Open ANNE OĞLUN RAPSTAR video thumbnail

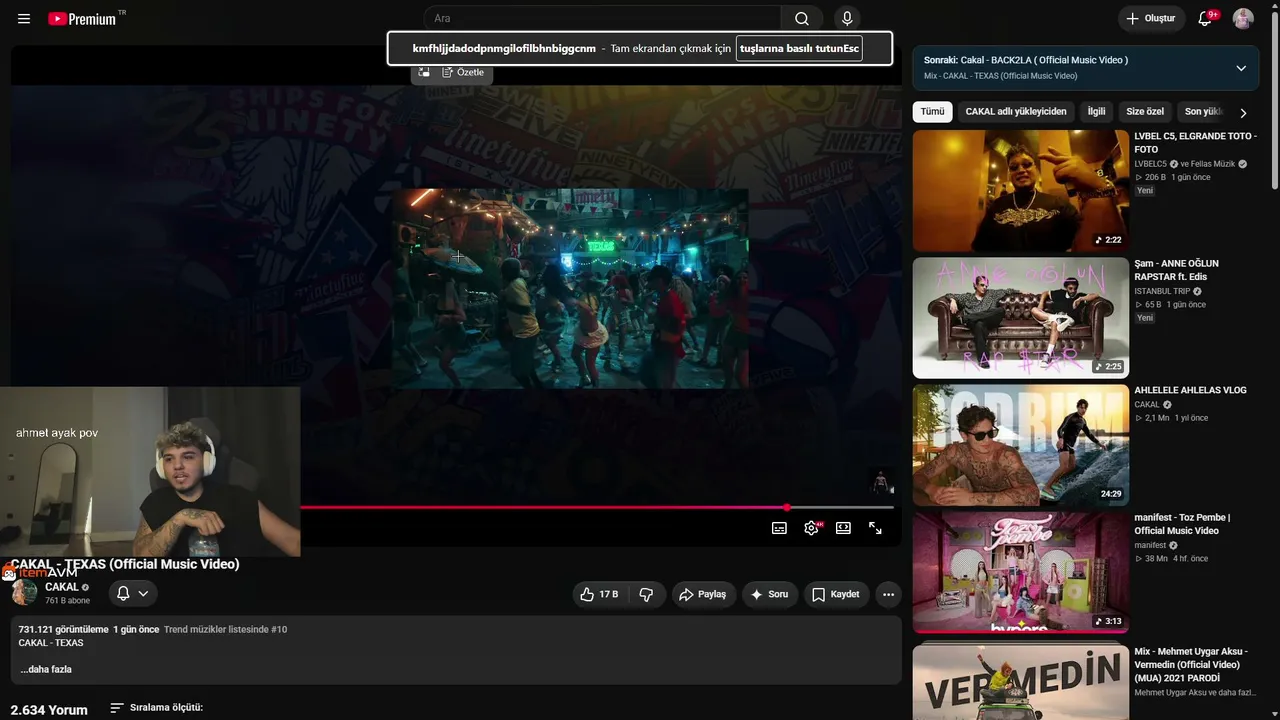click(1020, 318)
